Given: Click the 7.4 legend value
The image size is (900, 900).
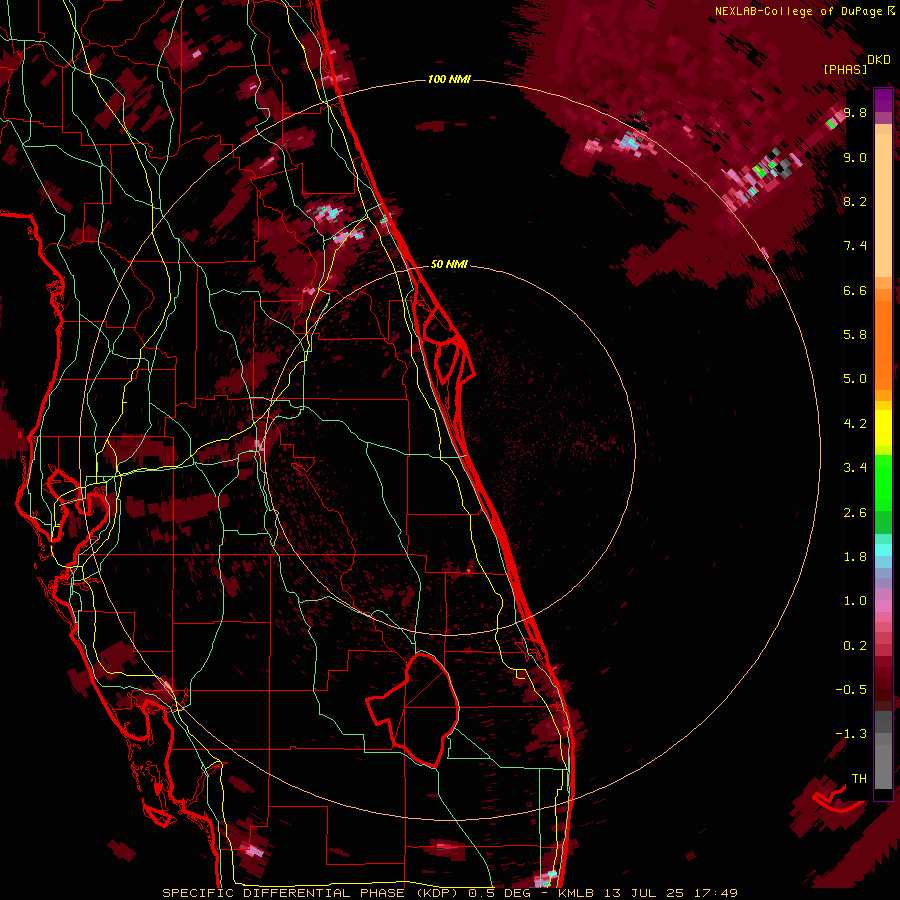Looking at the screenshot, I should pyautogui.click(x=855, y=246).
